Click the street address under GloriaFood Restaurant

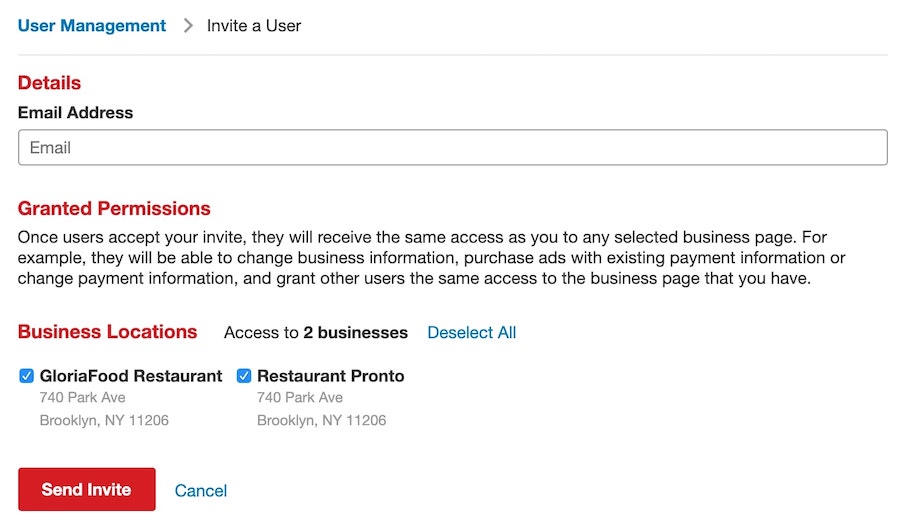click(82, 398)
